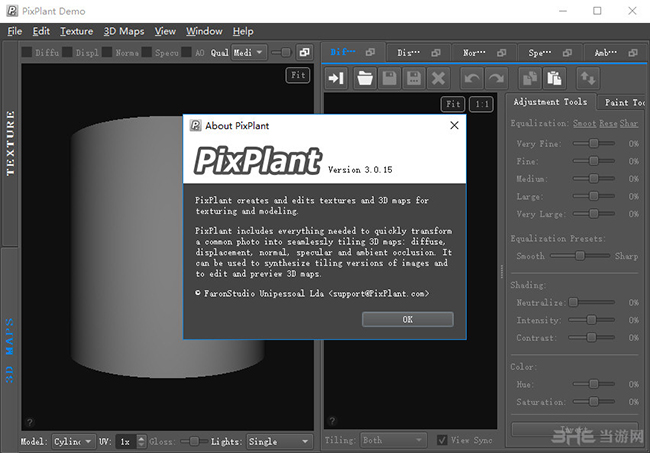Open the Lights Single dropdown
This screenshot has width=650, height=453.
279,442
